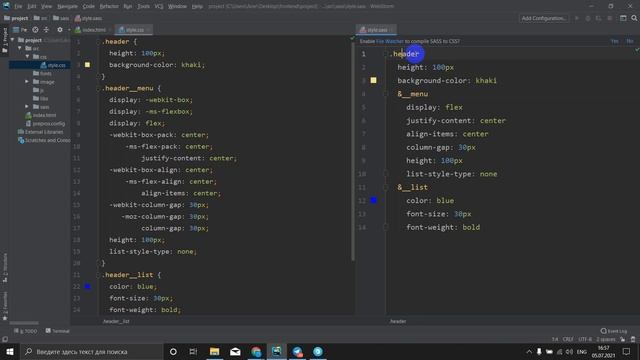Click the CRLF line separator in status bar

pos(568,339)
